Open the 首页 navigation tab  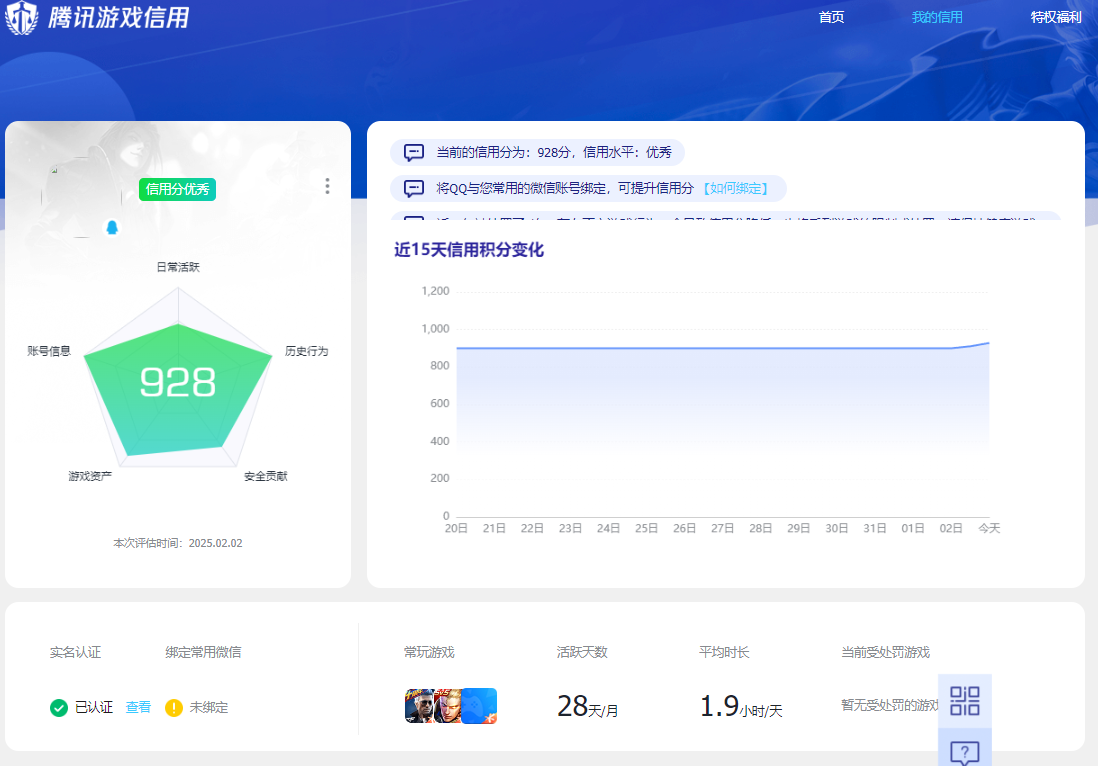point(831,17)
